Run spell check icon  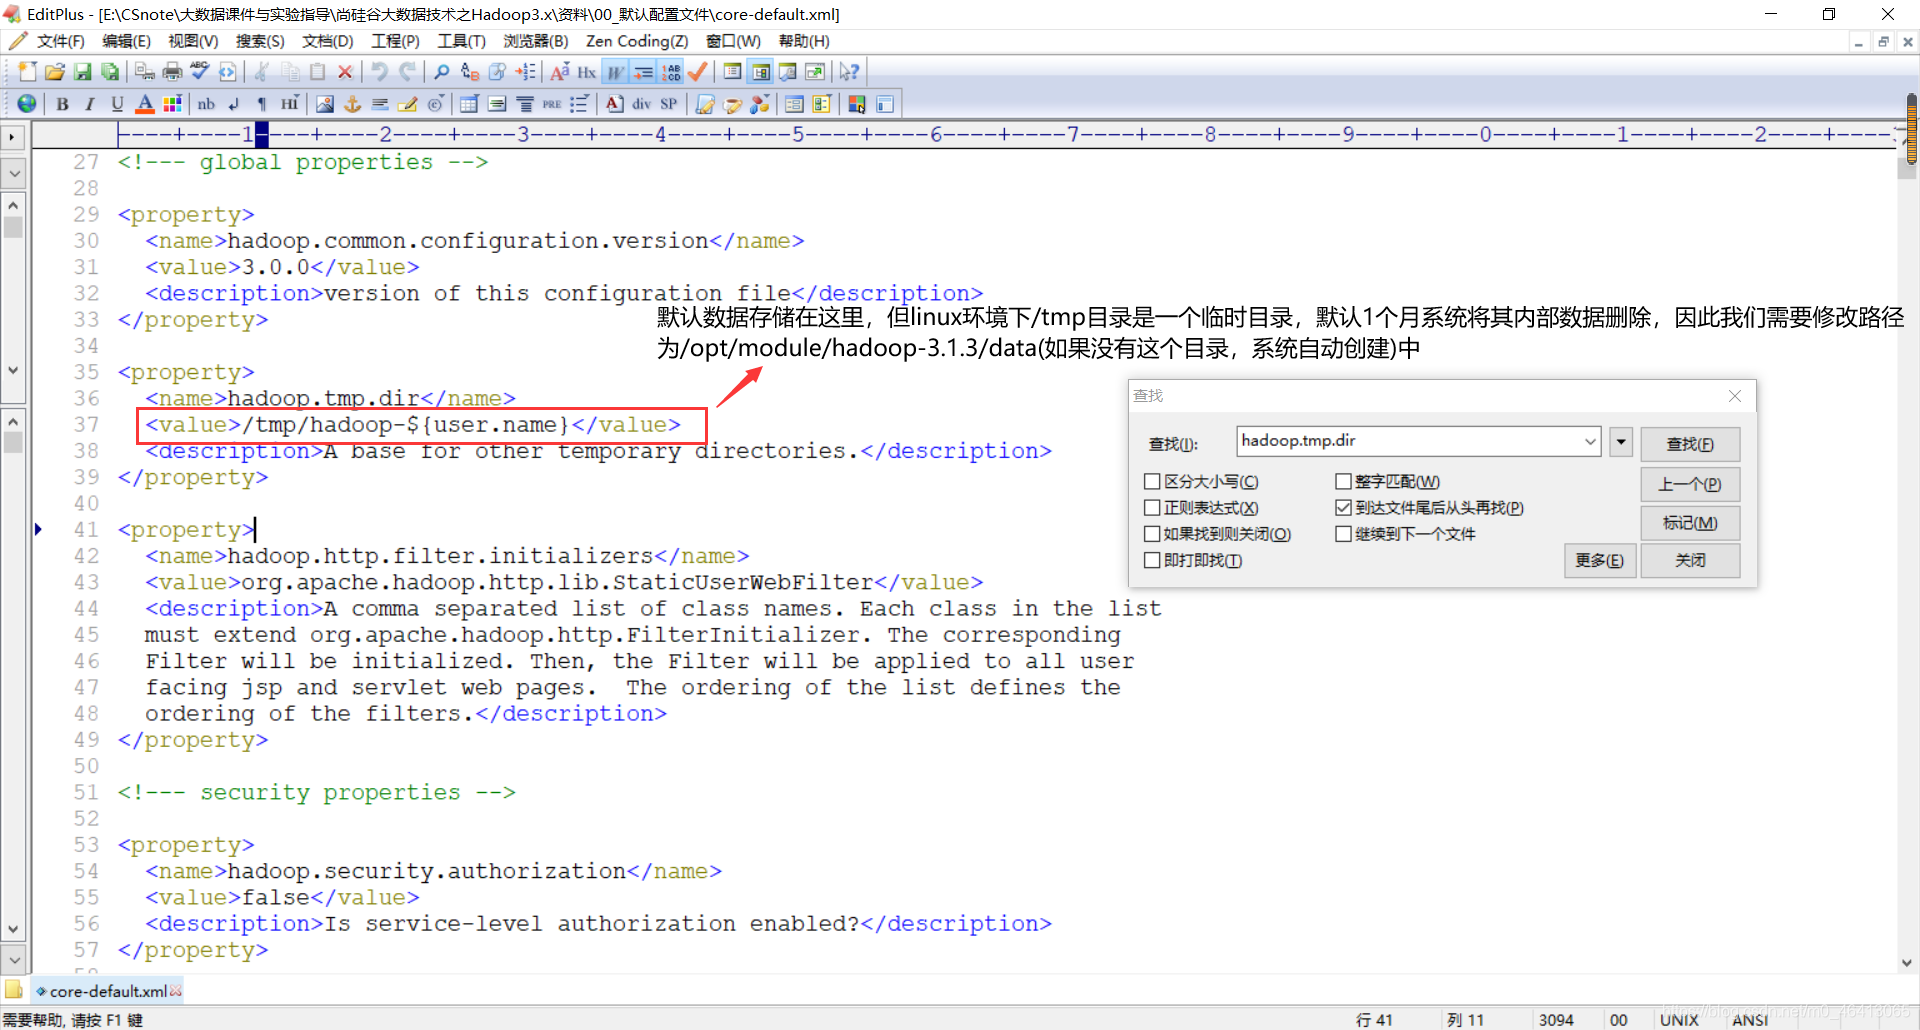click(x=200, y=72)
